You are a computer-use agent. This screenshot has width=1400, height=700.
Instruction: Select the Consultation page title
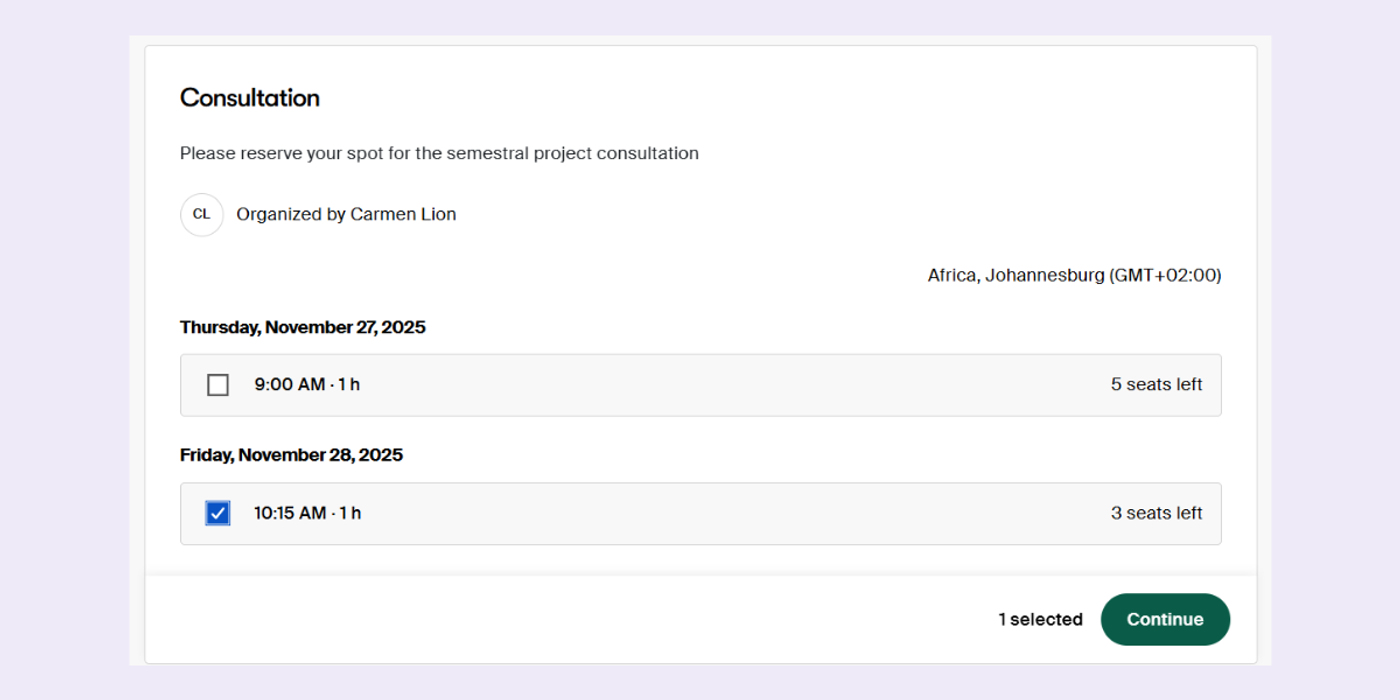[249, 97]
